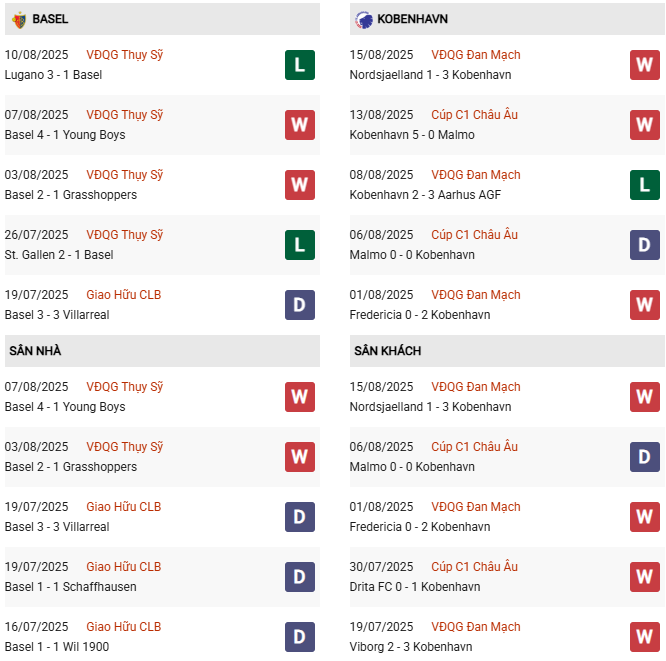Select the SÂN KHÁCH section header

(387, 351)
